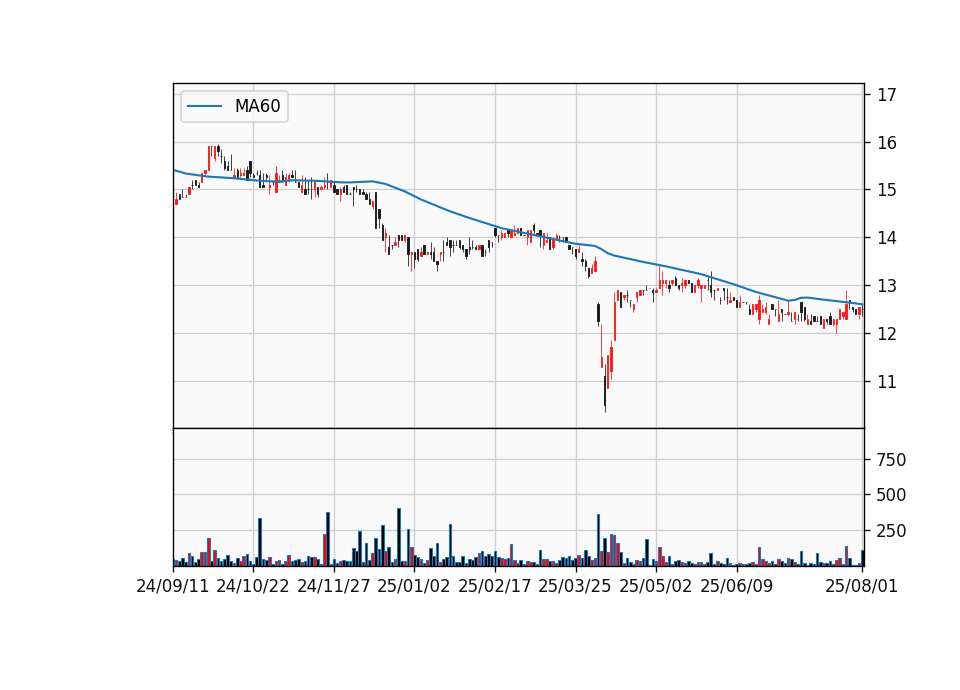Click the 25/03/25 date label
The height and width of the screenshot is (690, 960).
[575, 586]
